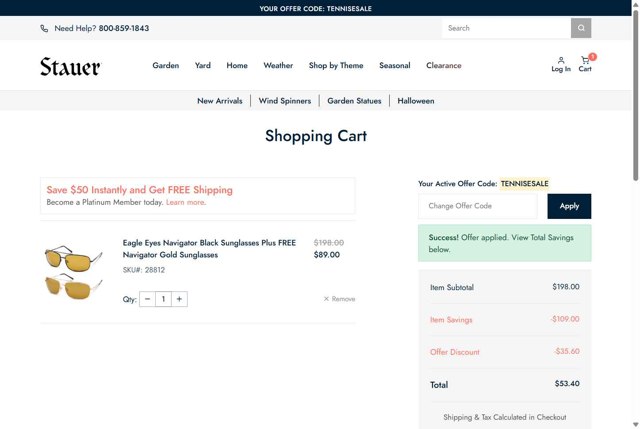This screenshot has height=429, width=640.
Task: Open the Shop by Theme menu
Action: coord(336,65)
